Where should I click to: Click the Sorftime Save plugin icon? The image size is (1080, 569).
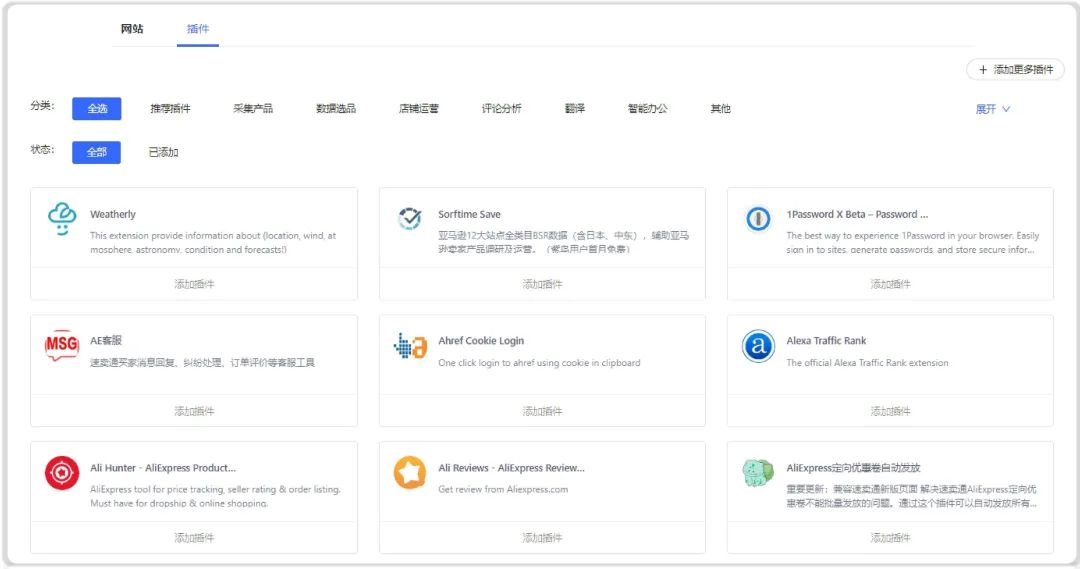point(410,219)
